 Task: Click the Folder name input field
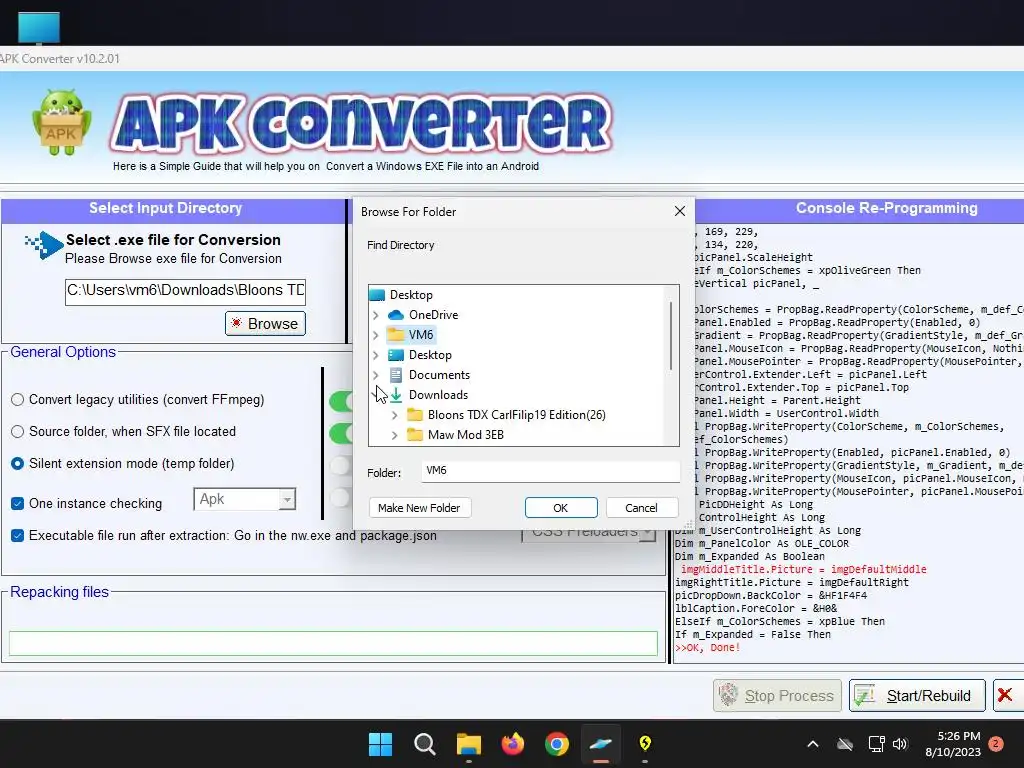[x=550, y=471]
